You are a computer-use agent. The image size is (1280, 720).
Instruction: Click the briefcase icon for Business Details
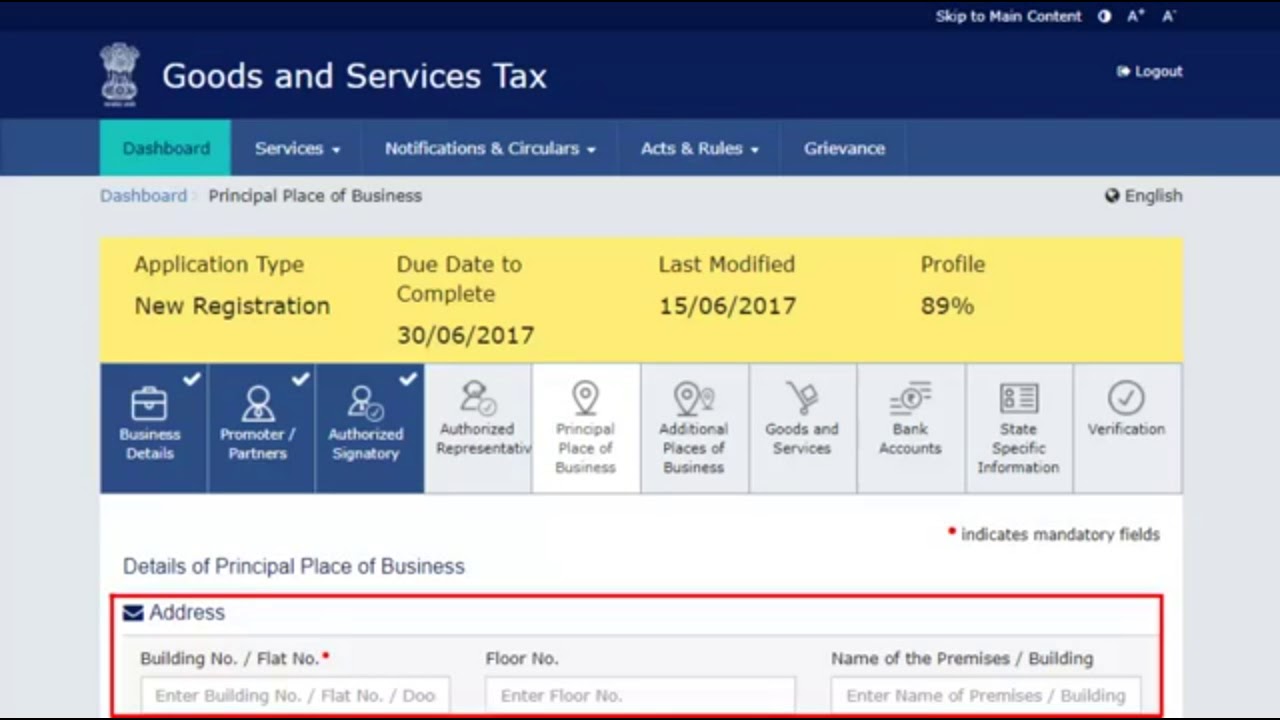150,404
